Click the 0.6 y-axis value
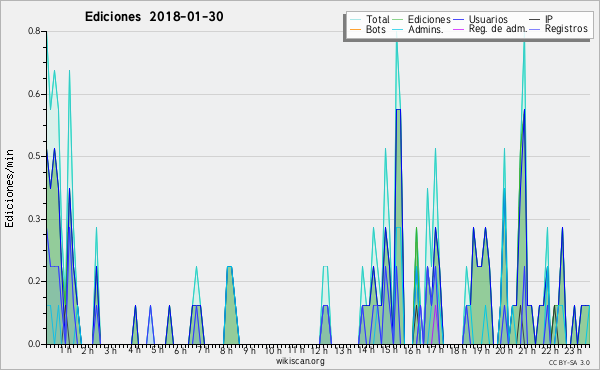The image size is (600, 370). [x=34, y=94]
